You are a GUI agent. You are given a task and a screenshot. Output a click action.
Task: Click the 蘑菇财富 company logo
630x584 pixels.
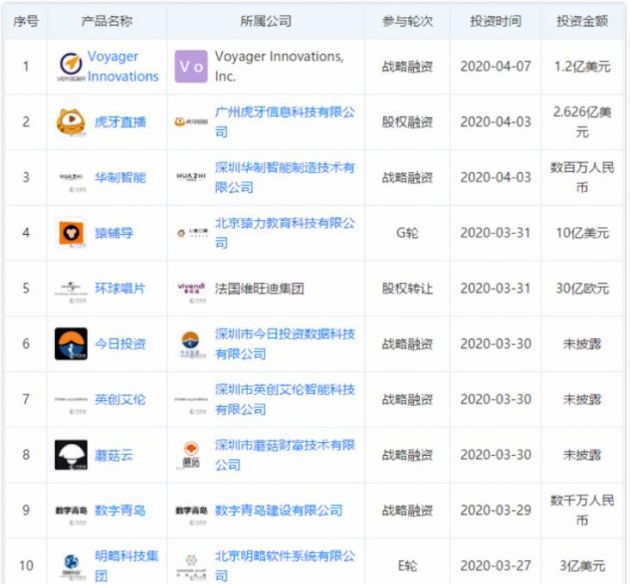click(x=191, y=455)
